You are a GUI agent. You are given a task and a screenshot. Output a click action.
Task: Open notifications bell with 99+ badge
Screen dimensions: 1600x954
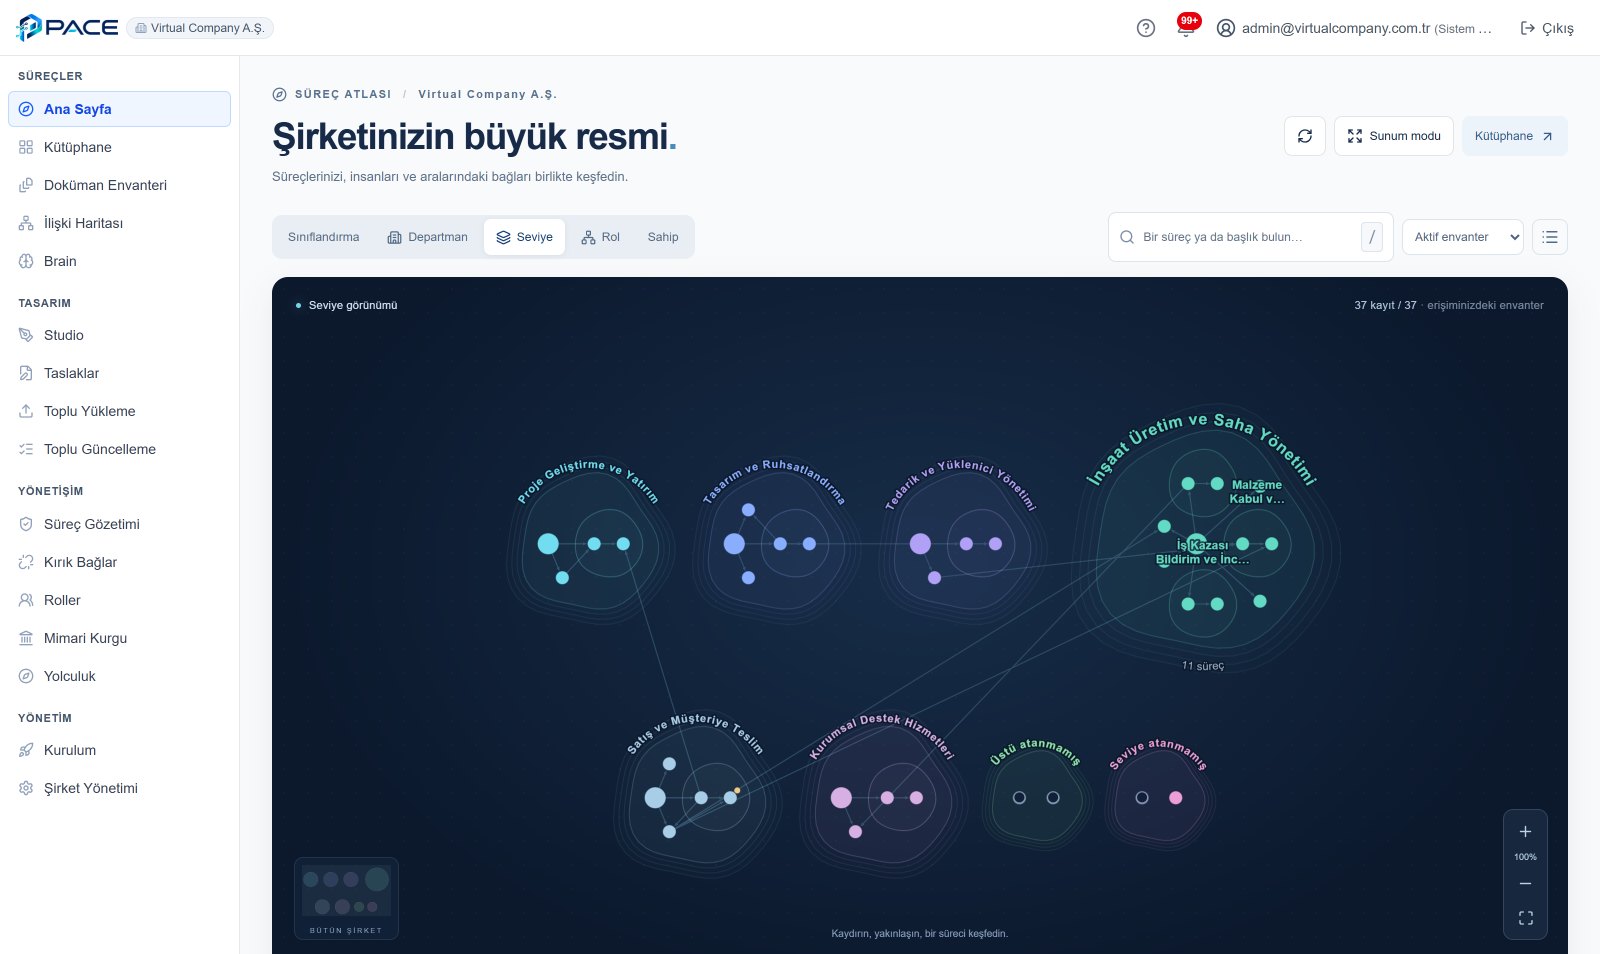pyautogui.click(x=1187, y=26)
